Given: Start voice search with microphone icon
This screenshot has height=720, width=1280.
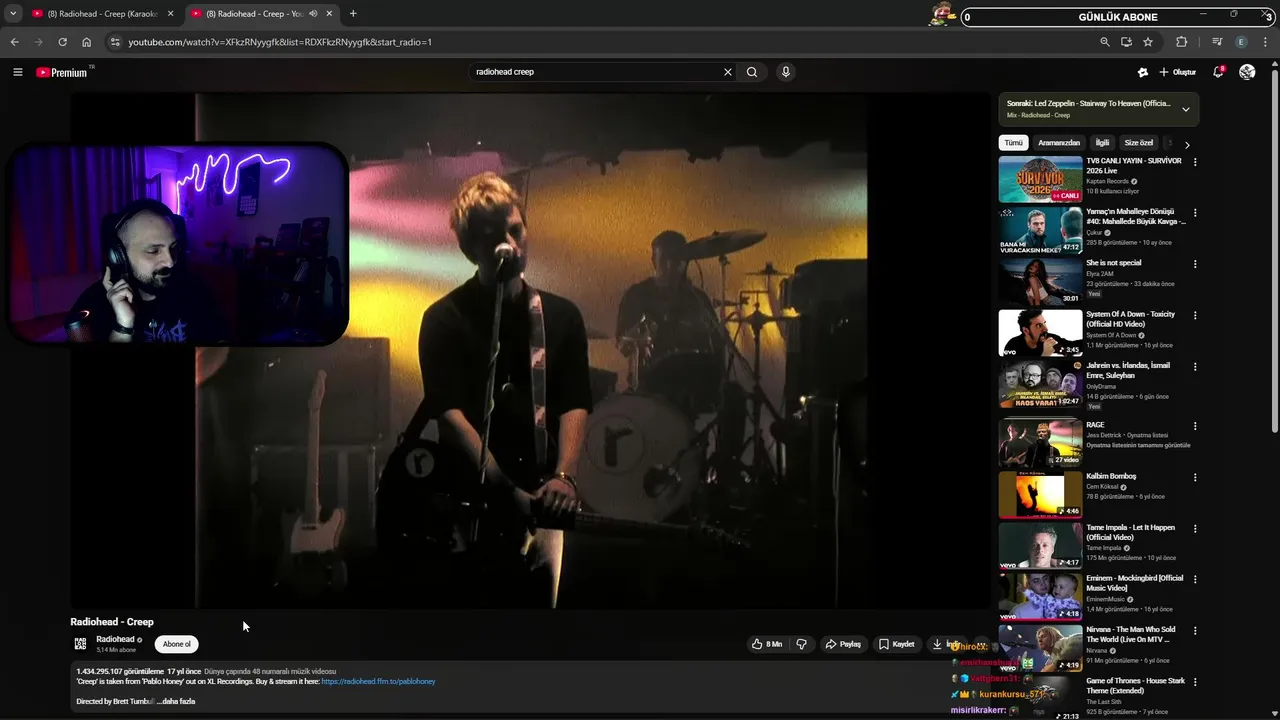Looking at the screenshot, I should 786,72.
